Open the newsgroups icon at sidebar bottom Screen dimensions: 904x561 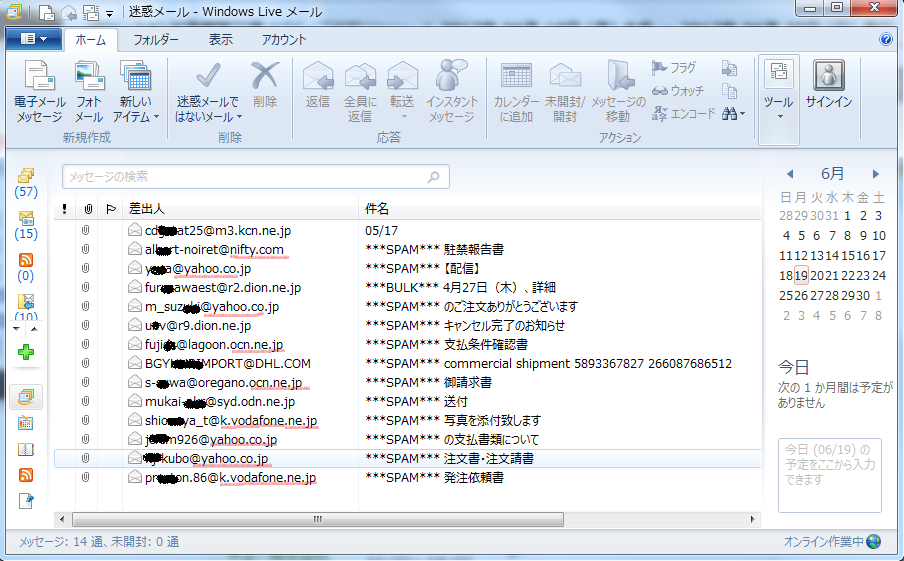26,501
